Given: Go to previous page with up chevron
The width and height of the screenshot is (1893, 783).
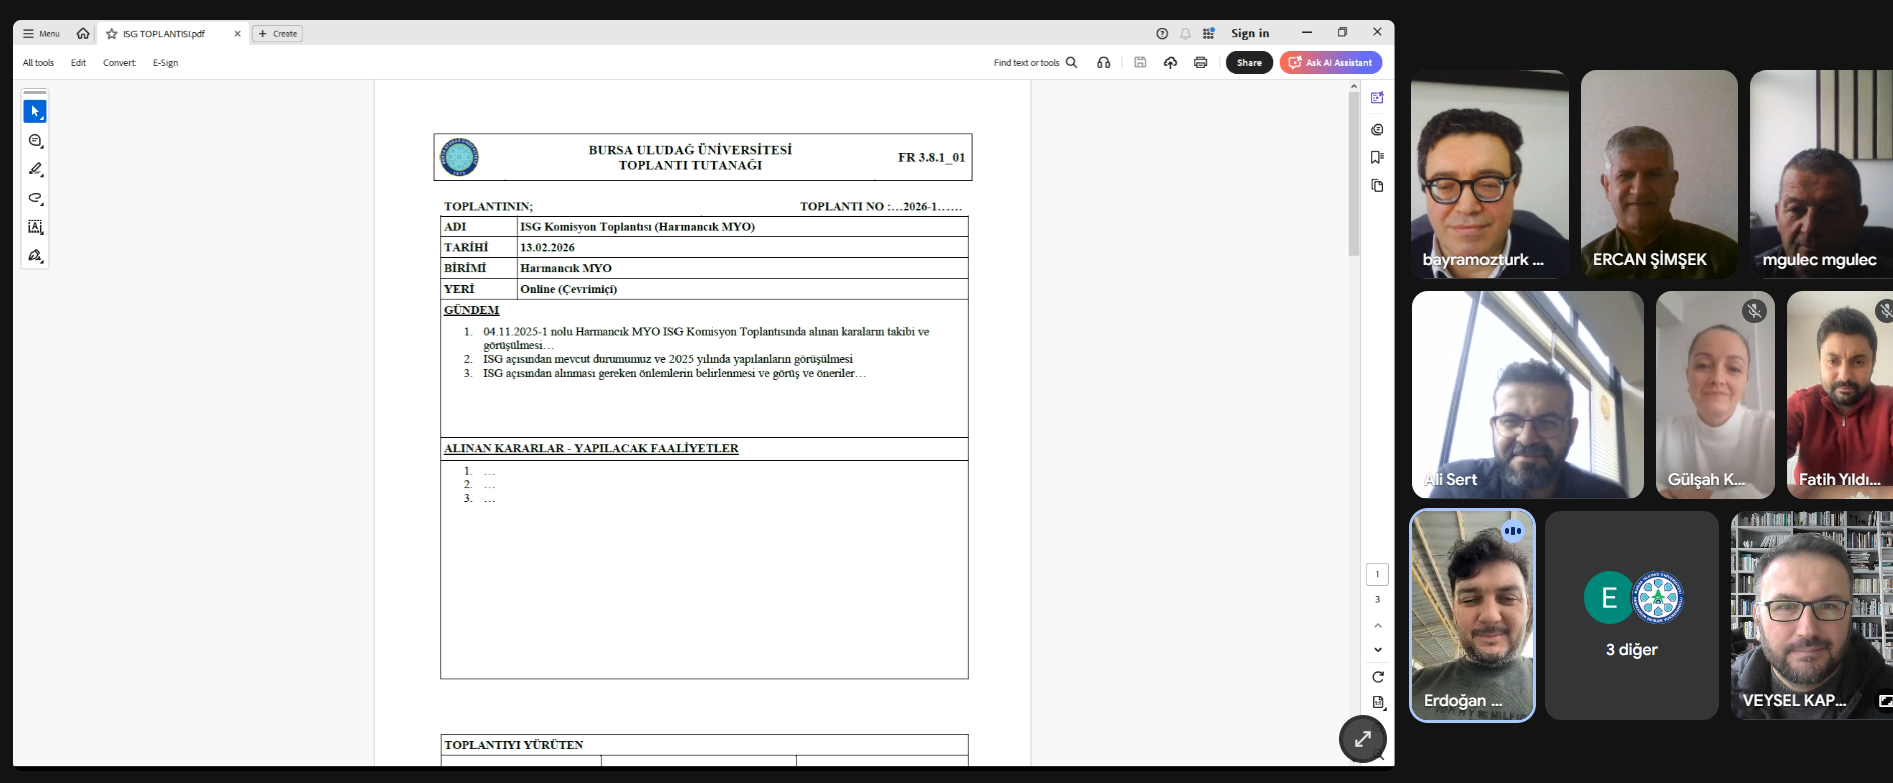Looking at the screenshot, I should (x=1377, y=625).
